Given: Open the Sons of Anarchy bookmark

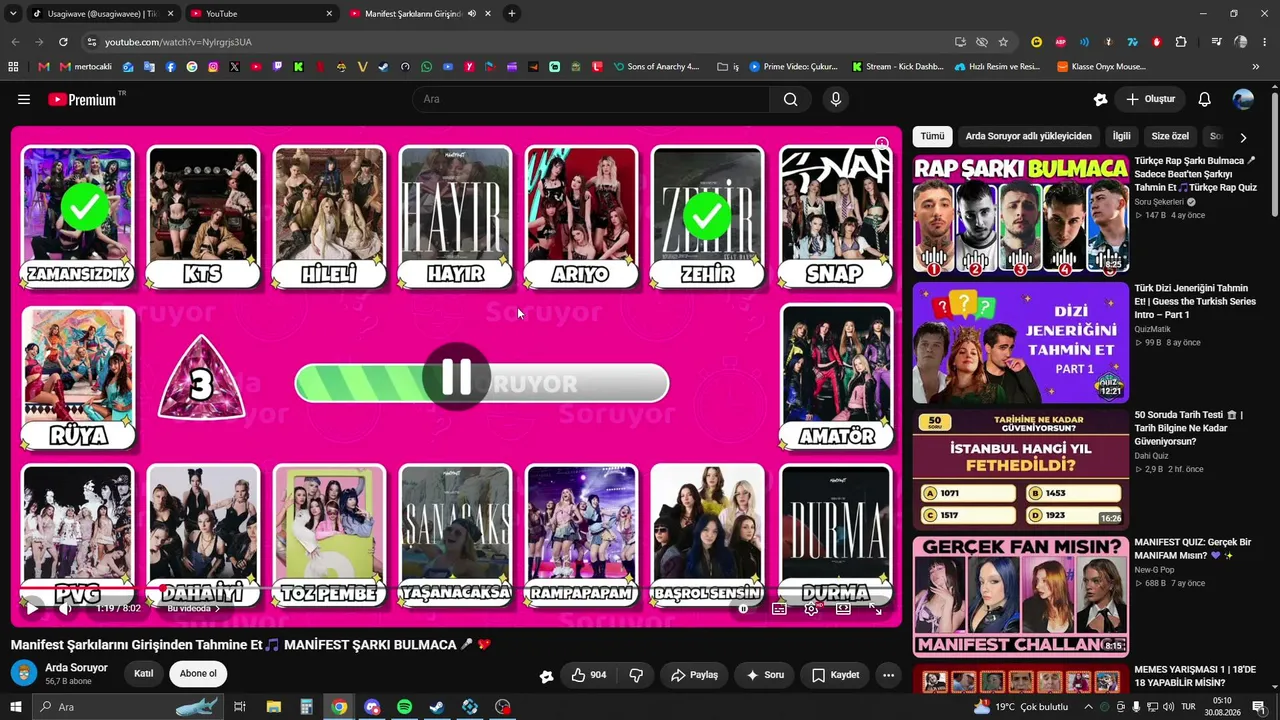Looking at the screenshot, I should coord(656,67).
